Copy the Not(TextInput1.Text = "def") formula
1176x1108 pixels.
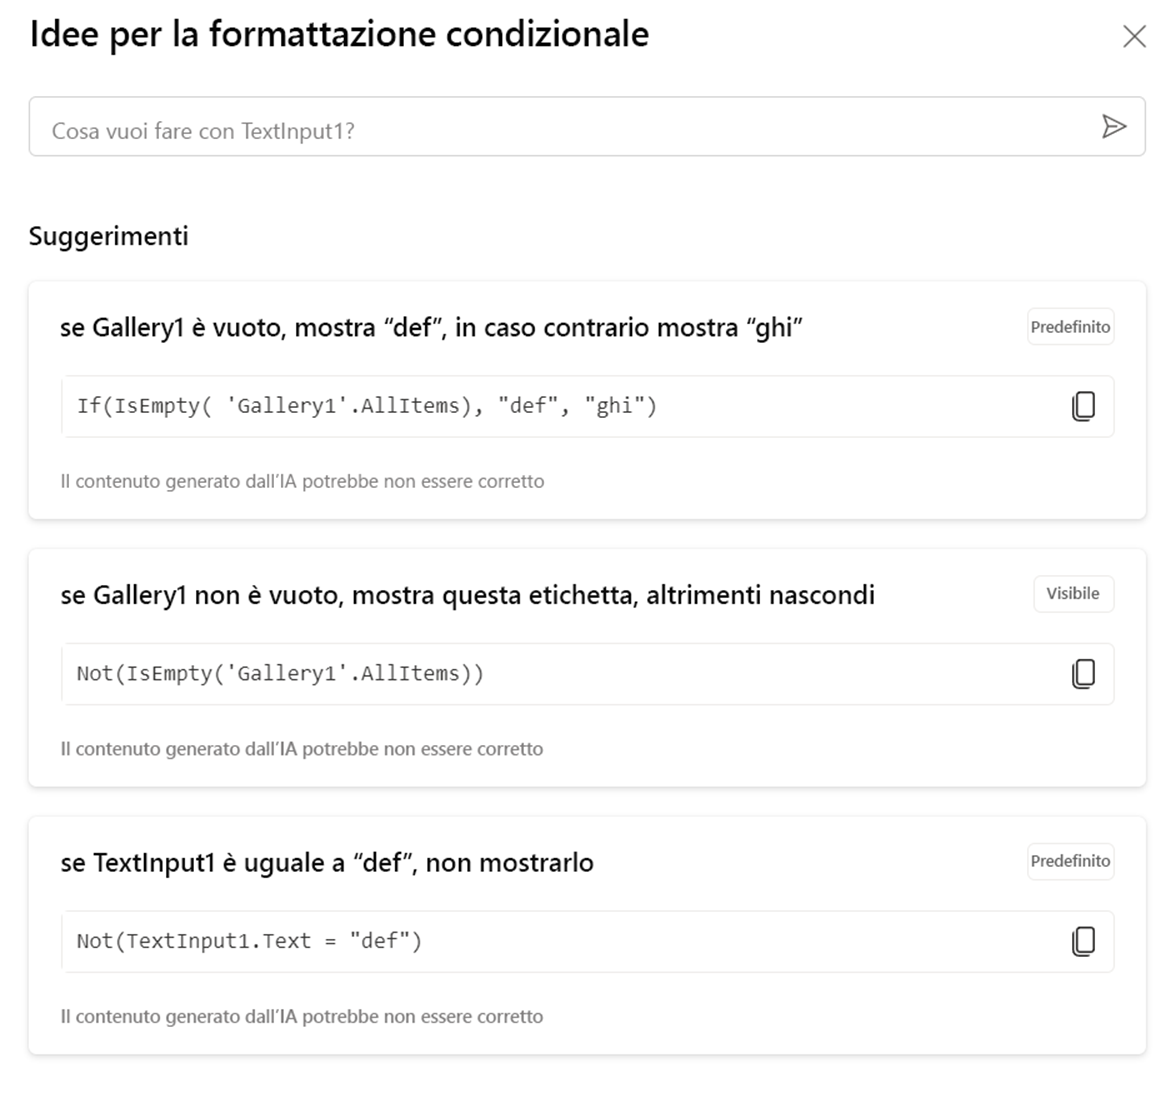1083,941
